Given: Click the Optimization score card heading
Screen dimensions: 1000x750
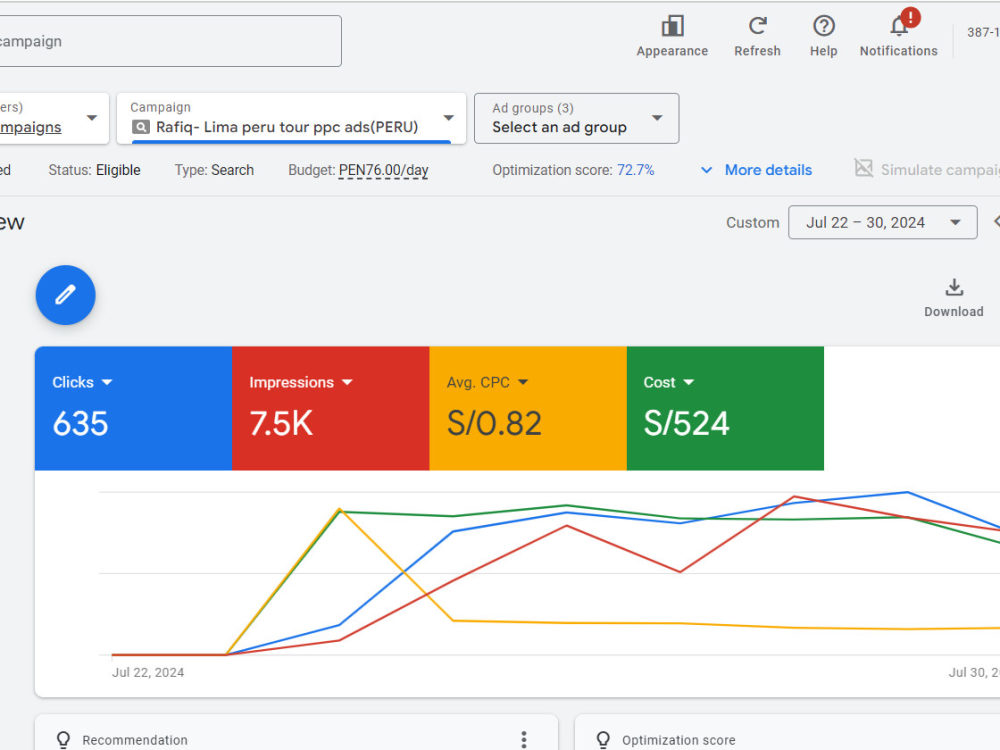Looking at the screenshot, I should click(679, 740).
